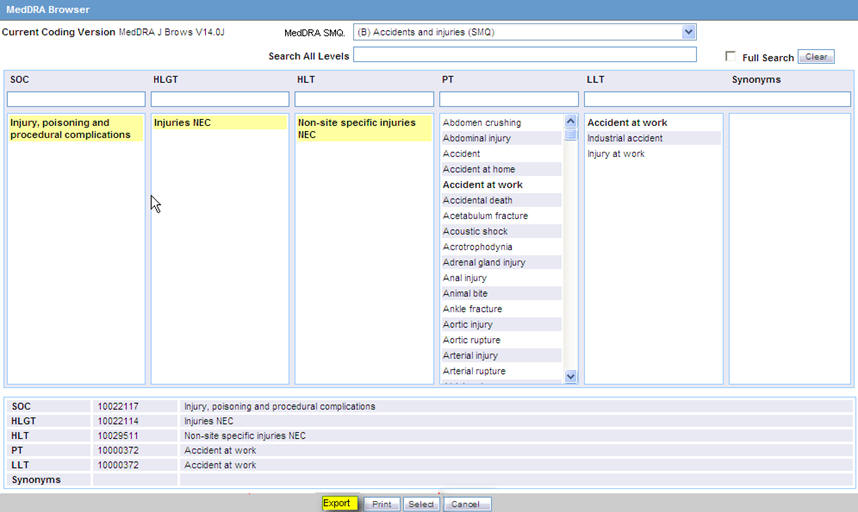The height and width of the screenshot is (512, 858).
Task: Select Aortic rupture in the PT list
Action: 471,340
